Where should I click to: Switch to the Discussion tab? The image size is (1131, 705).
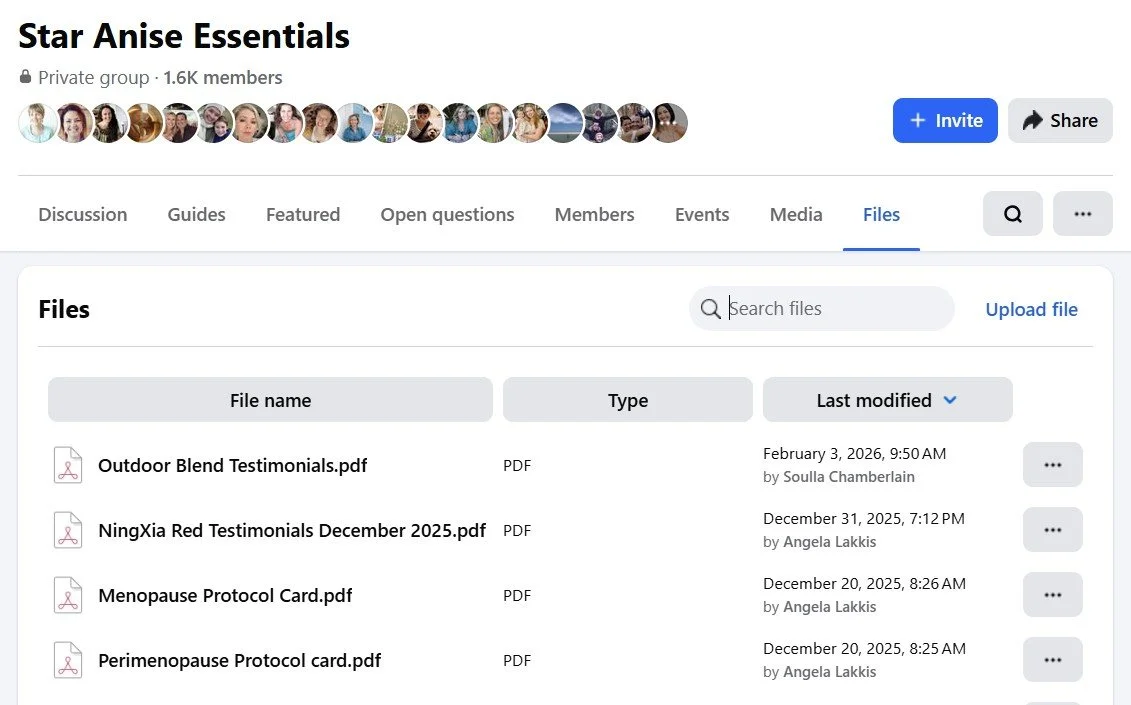[82, 214]
